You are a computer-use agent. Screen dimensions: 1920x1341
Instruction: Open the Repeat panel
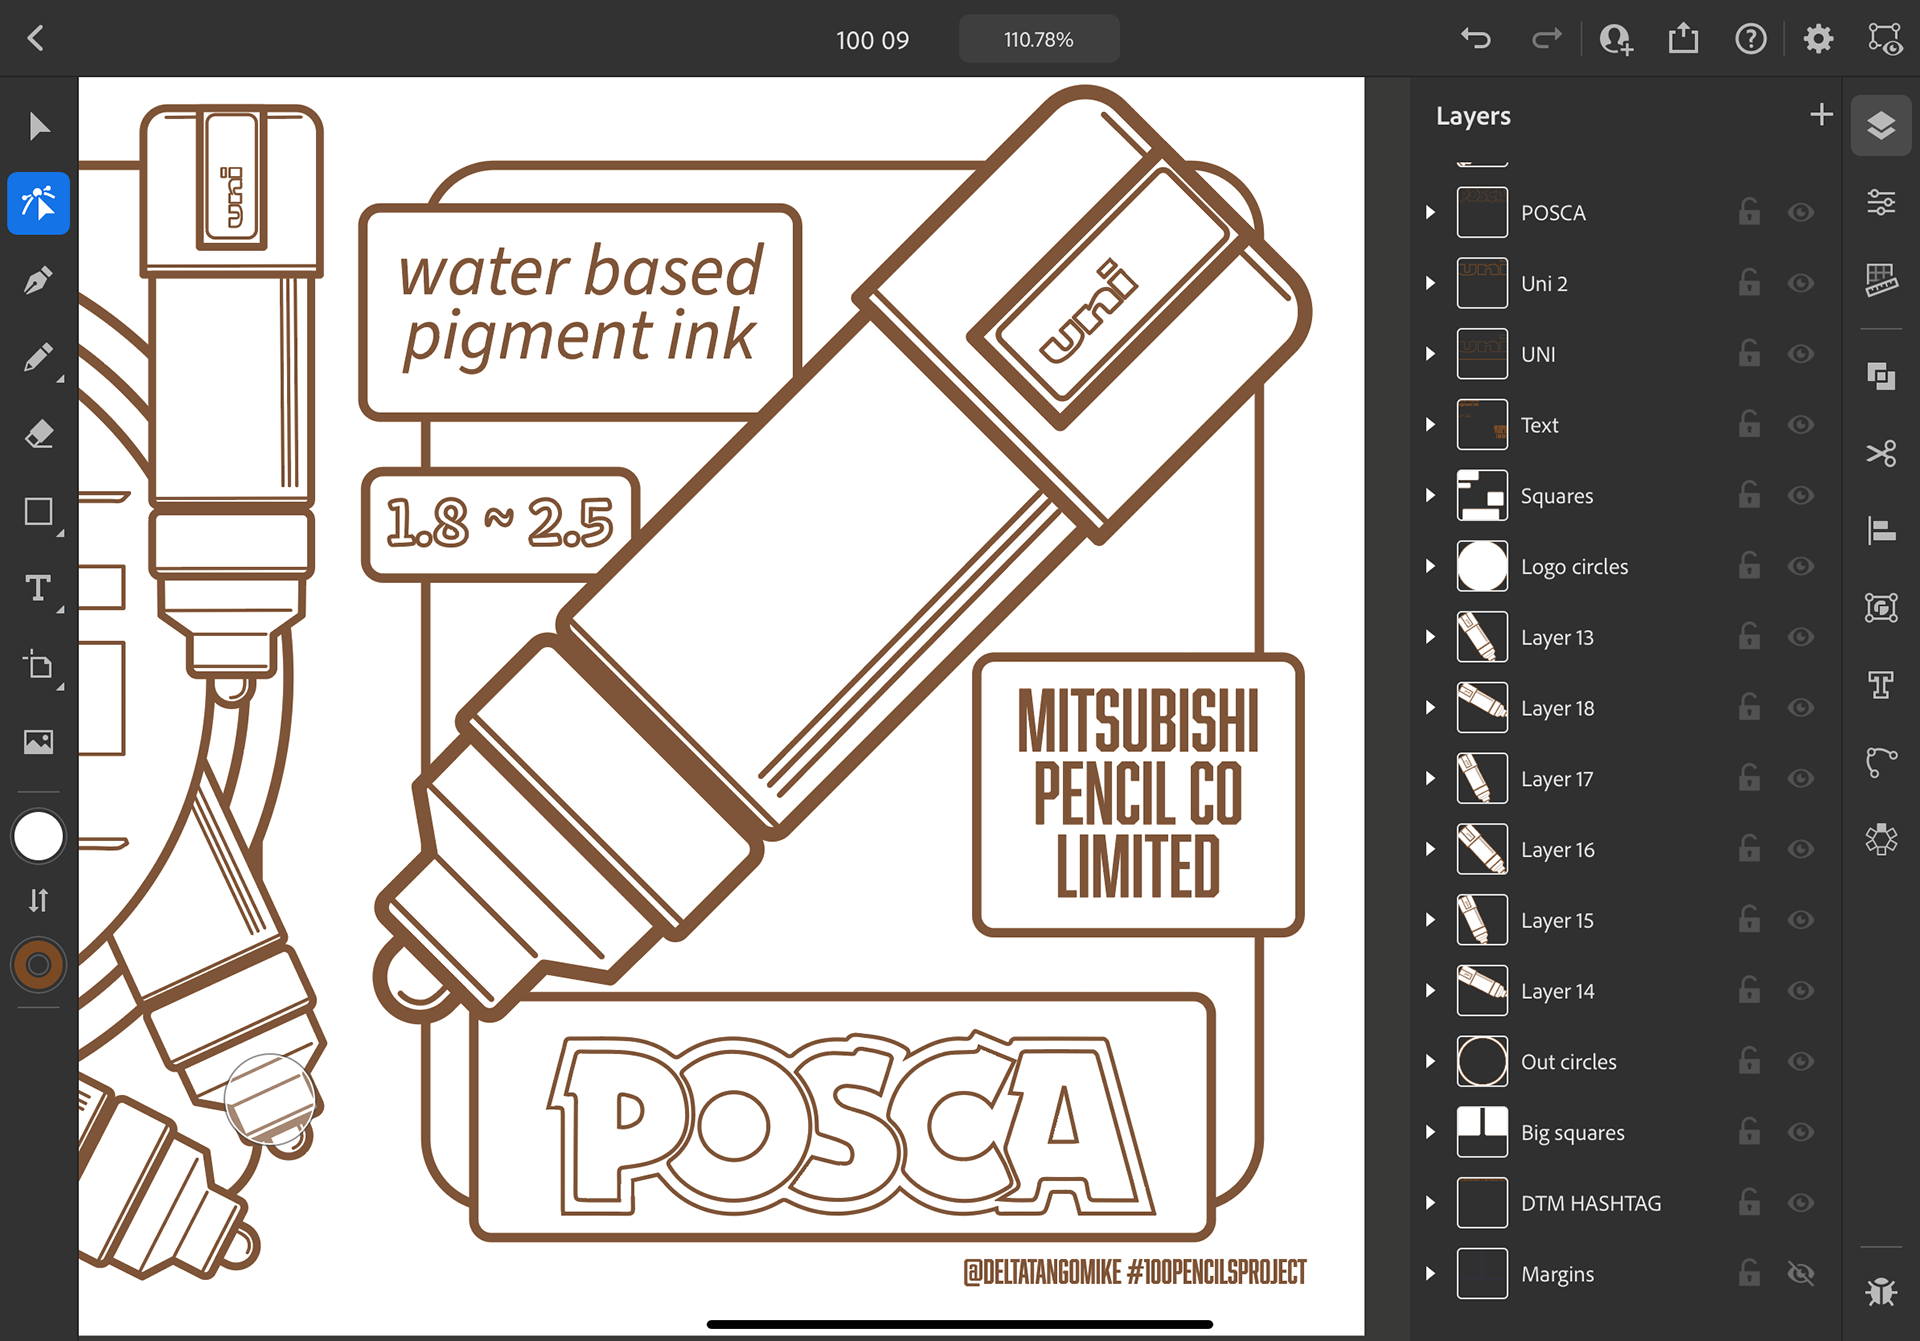tap(1881, 839)
